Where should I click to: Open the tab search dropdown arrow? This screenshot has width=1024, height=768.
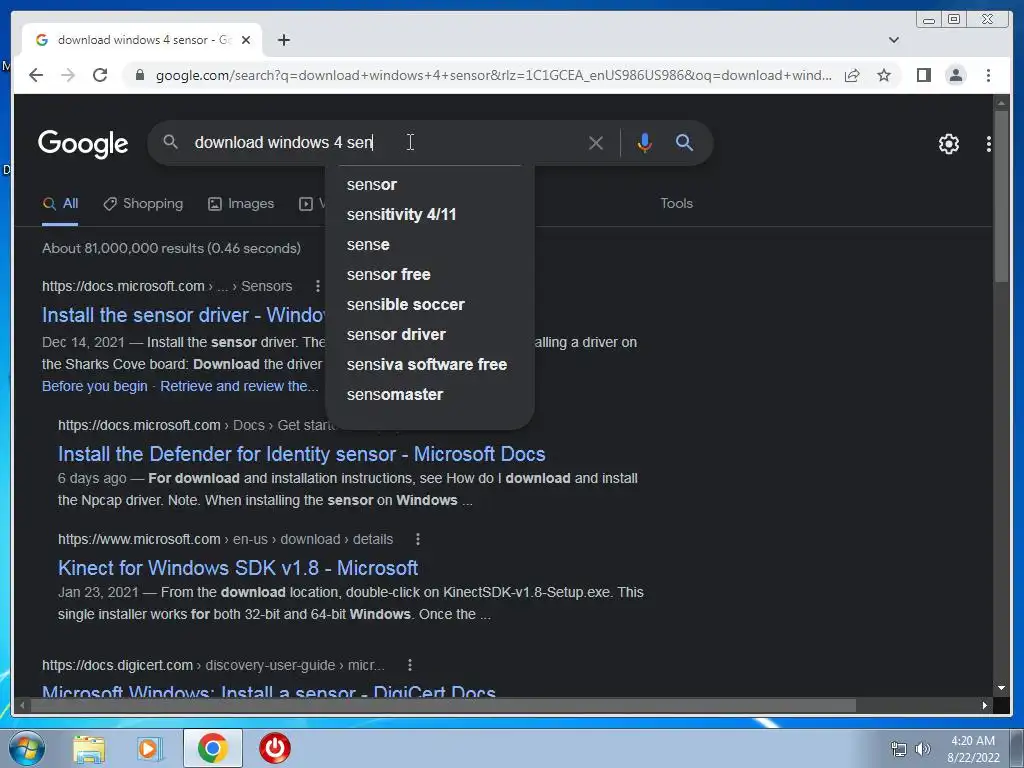point(893,40)
